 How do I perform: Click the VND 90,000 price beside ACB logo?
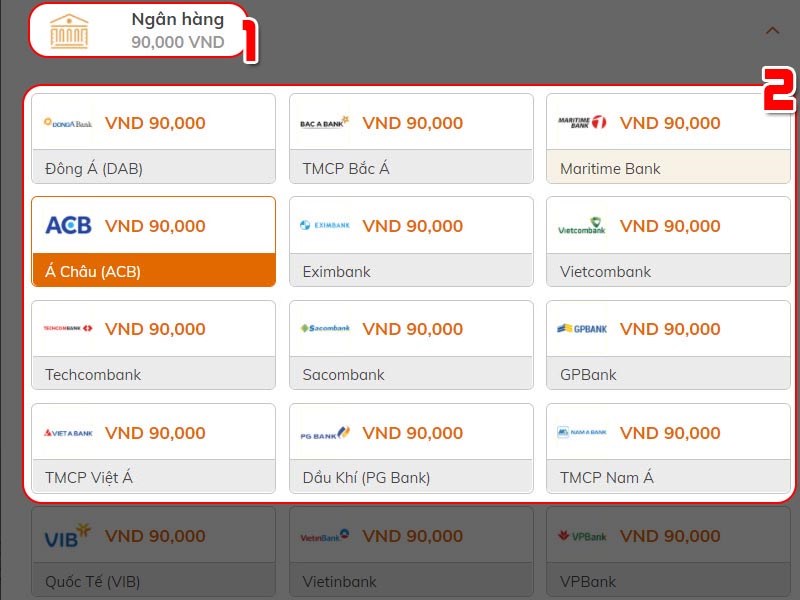pyautogui.click(x=155, y=226)
